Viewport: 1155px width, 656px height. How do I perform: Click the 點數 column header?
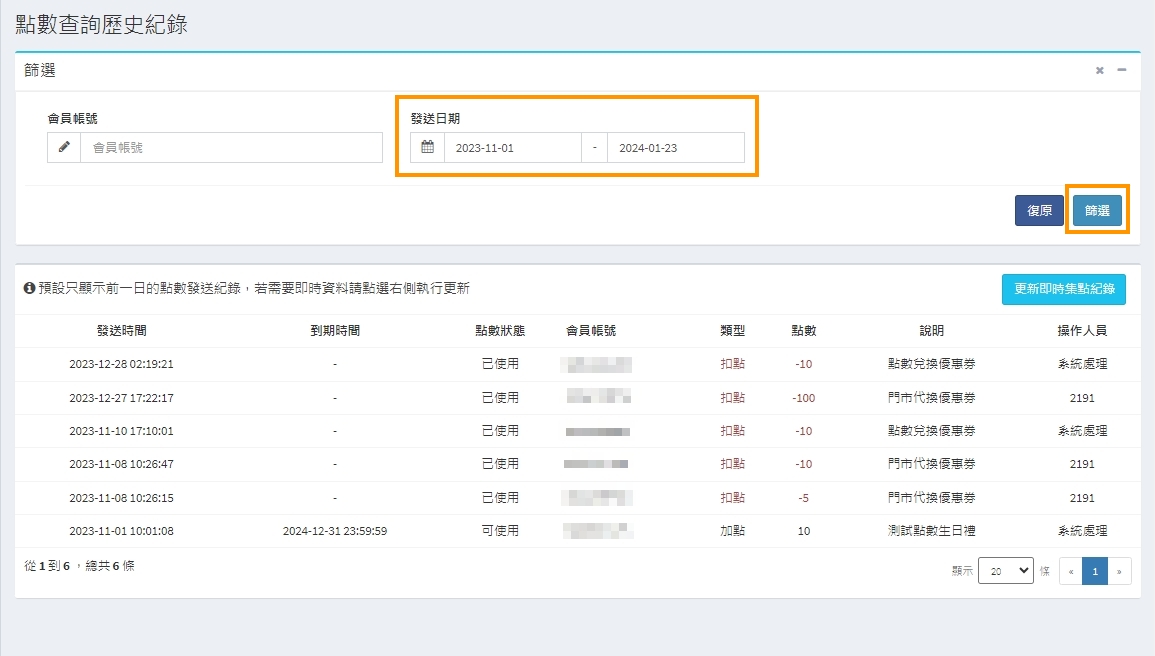[x=803, y=331]
